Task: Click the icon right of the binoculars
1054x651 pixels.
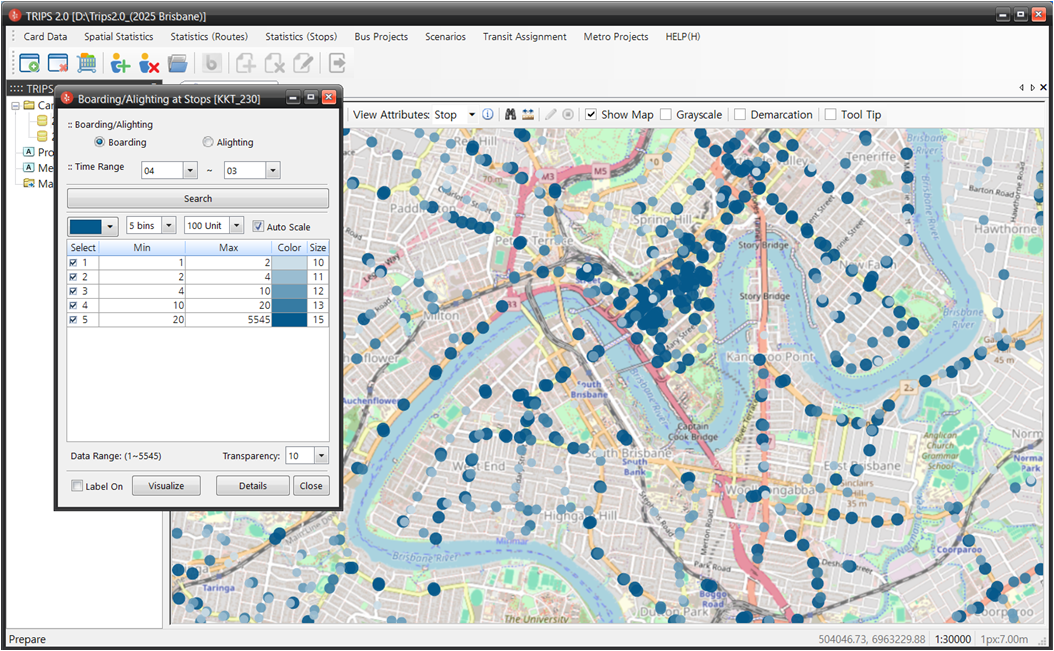Action: 528,114
